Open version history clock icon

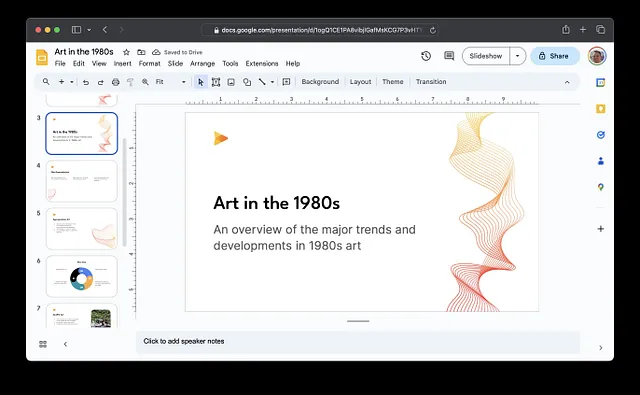tap(426, 56)
